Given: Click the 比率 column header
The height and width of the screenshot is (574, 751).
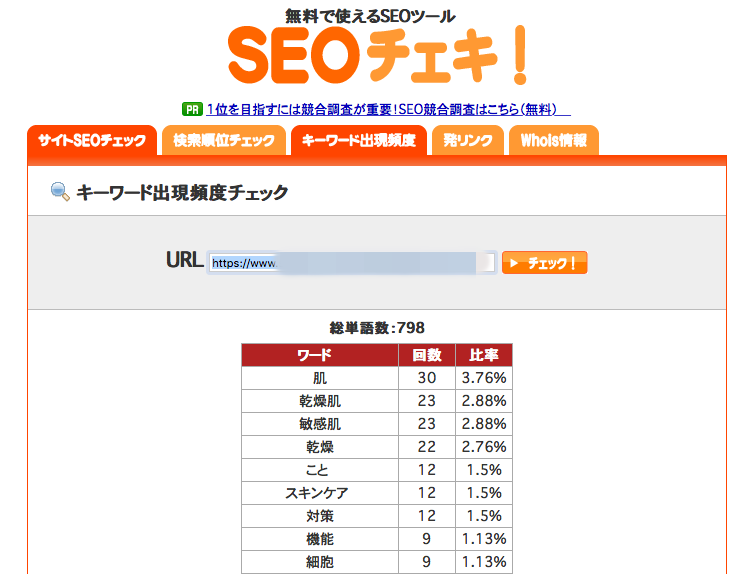Looking at the screenshot, I should click(484, 355).
